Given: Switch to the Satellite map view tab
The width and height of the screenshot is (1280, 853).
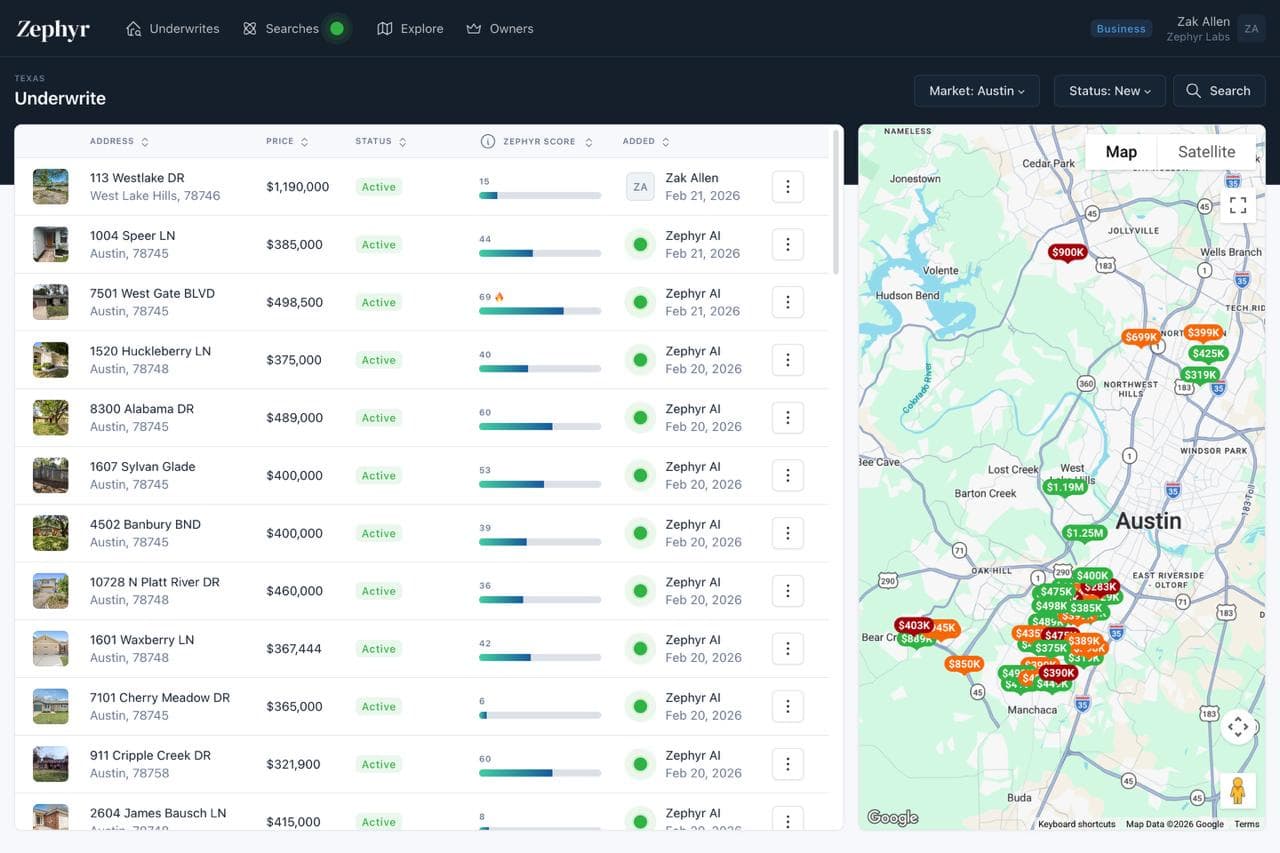Looking at the screenshot, I should click(1205, 151).
